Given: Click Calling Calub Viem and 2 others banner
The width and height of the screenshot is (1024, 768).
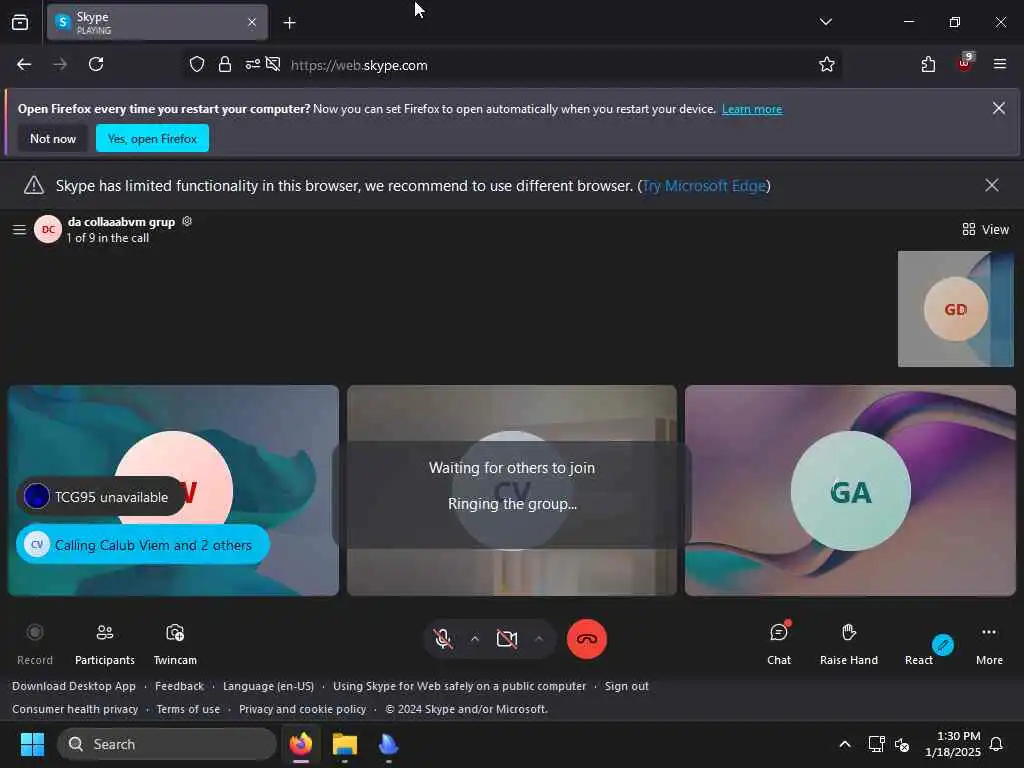Looking at the screenshot, I should [x=143, y=545].
